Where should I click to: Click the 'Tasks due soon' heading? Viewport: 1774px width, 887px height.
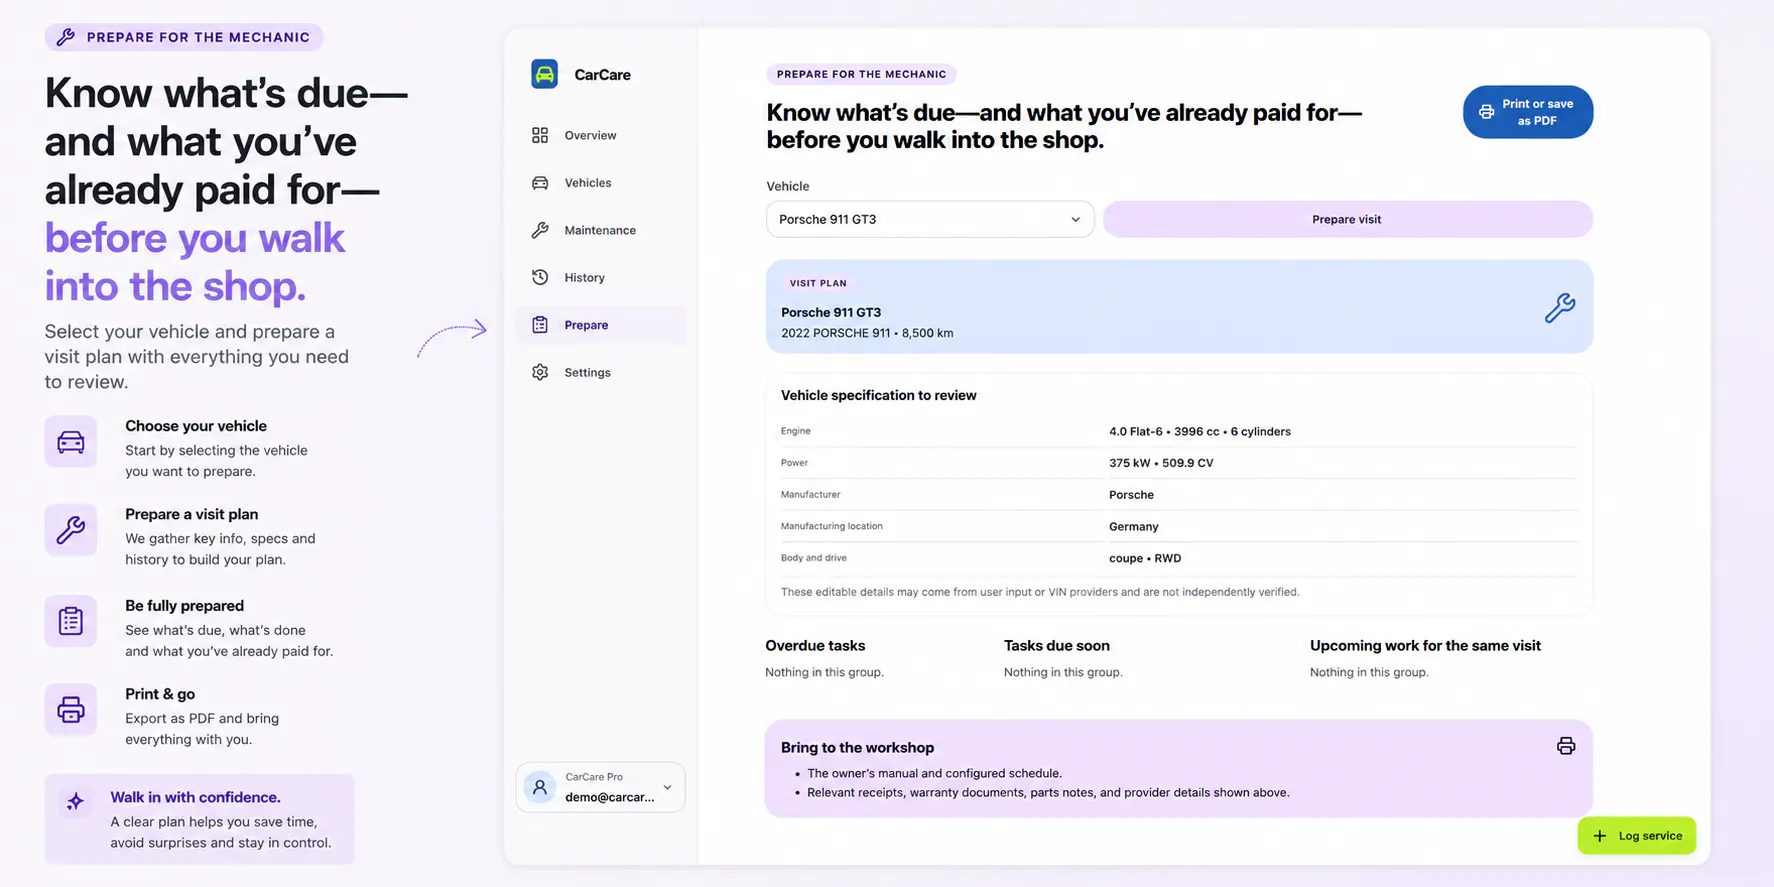(x=1056, y=646)
